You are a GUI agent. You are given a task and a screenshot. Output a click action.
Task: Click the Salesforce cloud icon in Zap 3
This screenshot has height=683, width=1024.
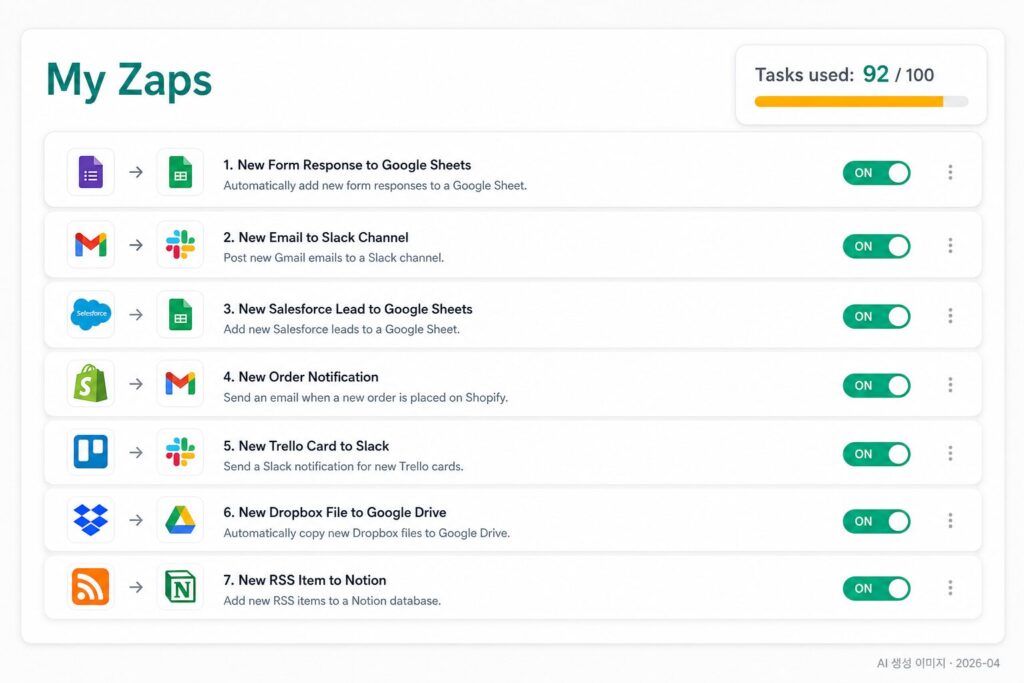click(91, 314)
